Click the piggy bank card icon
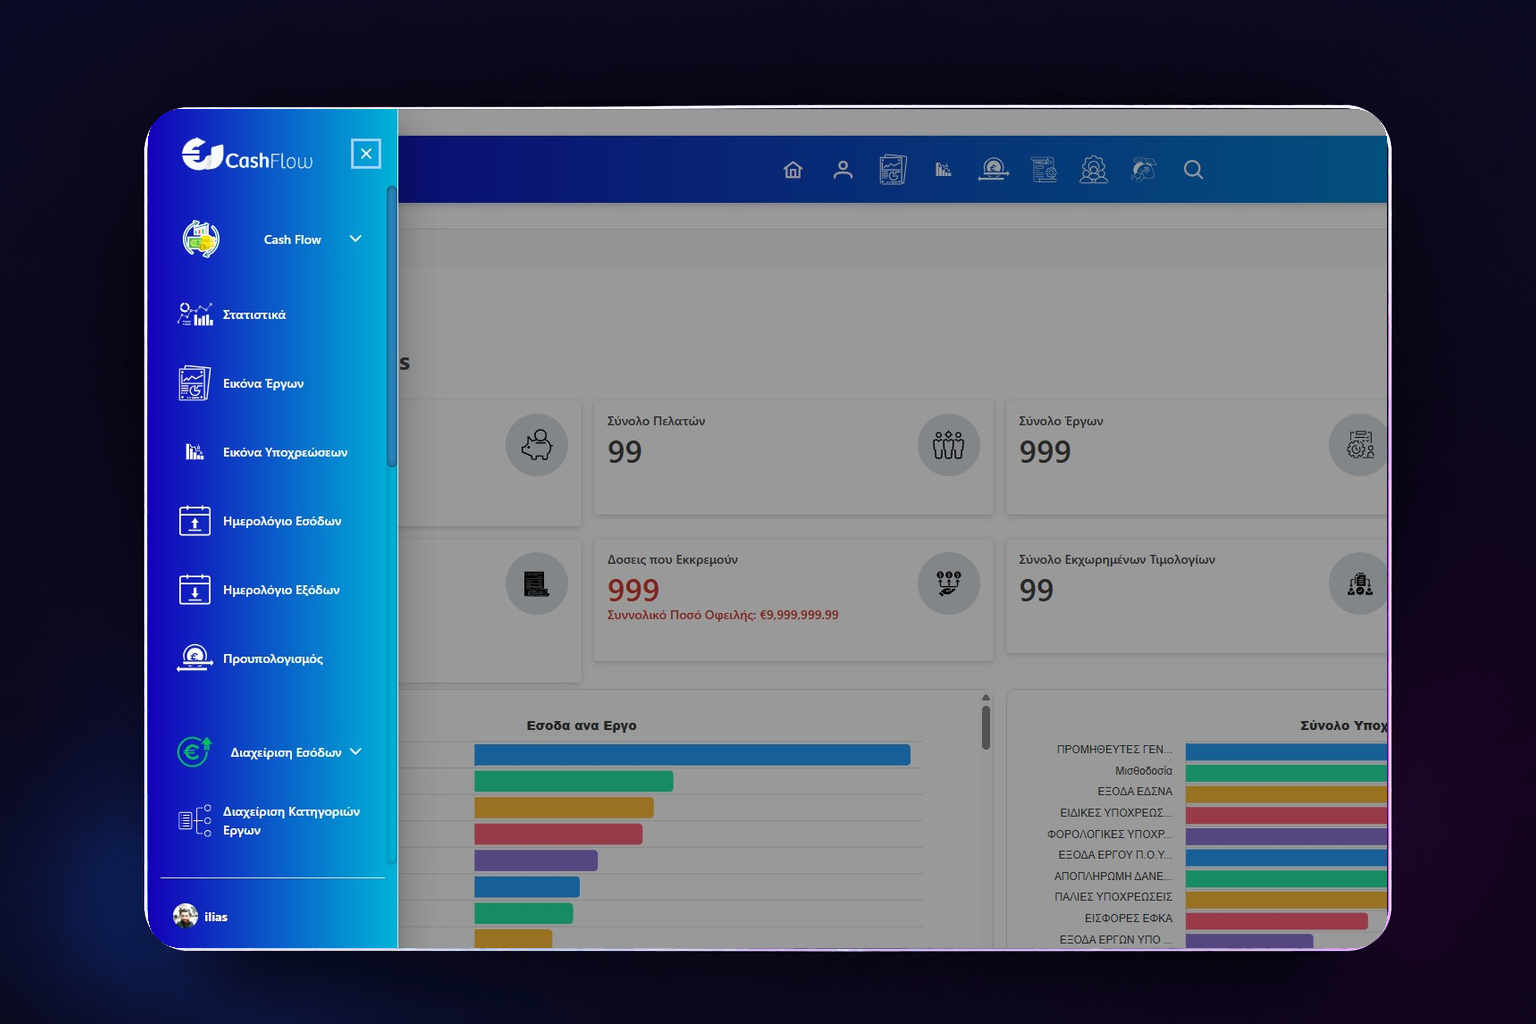This screenshot has width=1536, height=1024. 537,445
